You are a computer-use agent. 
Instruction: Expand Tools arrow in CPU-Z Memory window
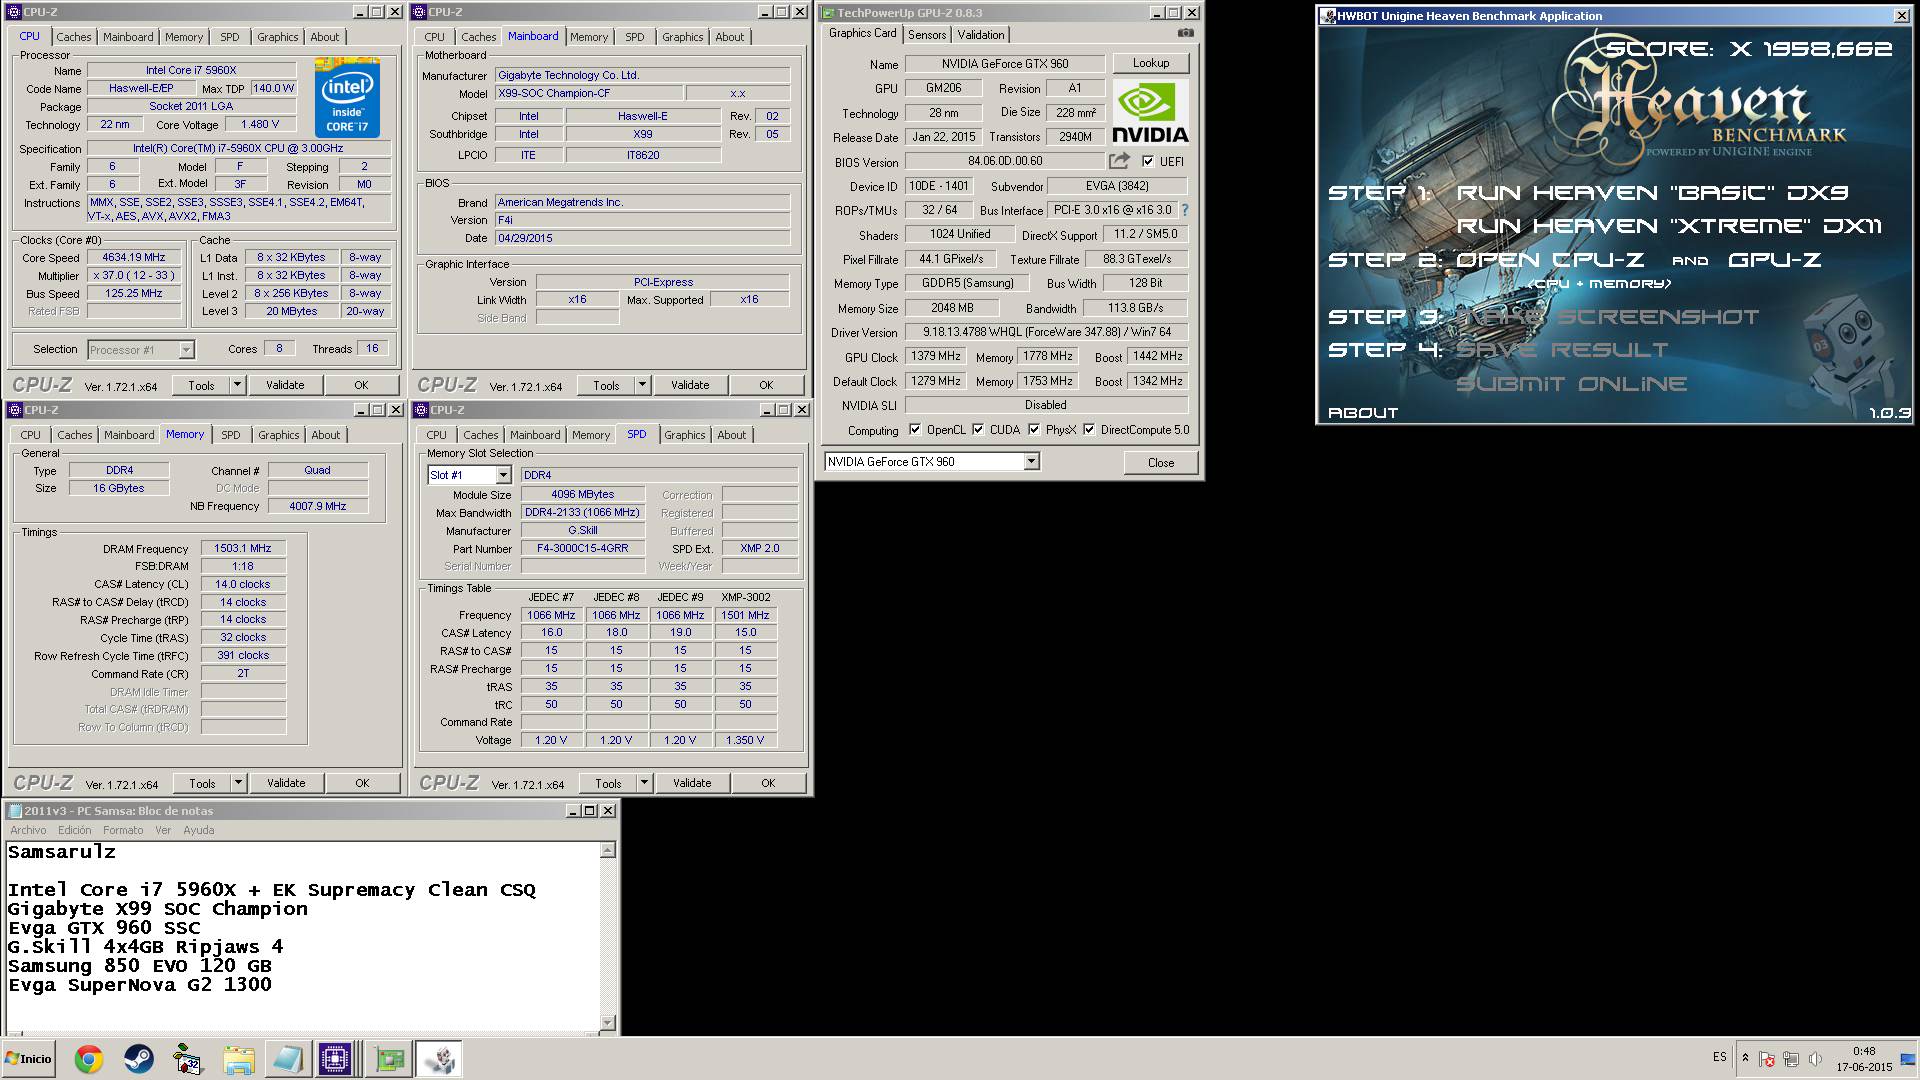point(238,783)
